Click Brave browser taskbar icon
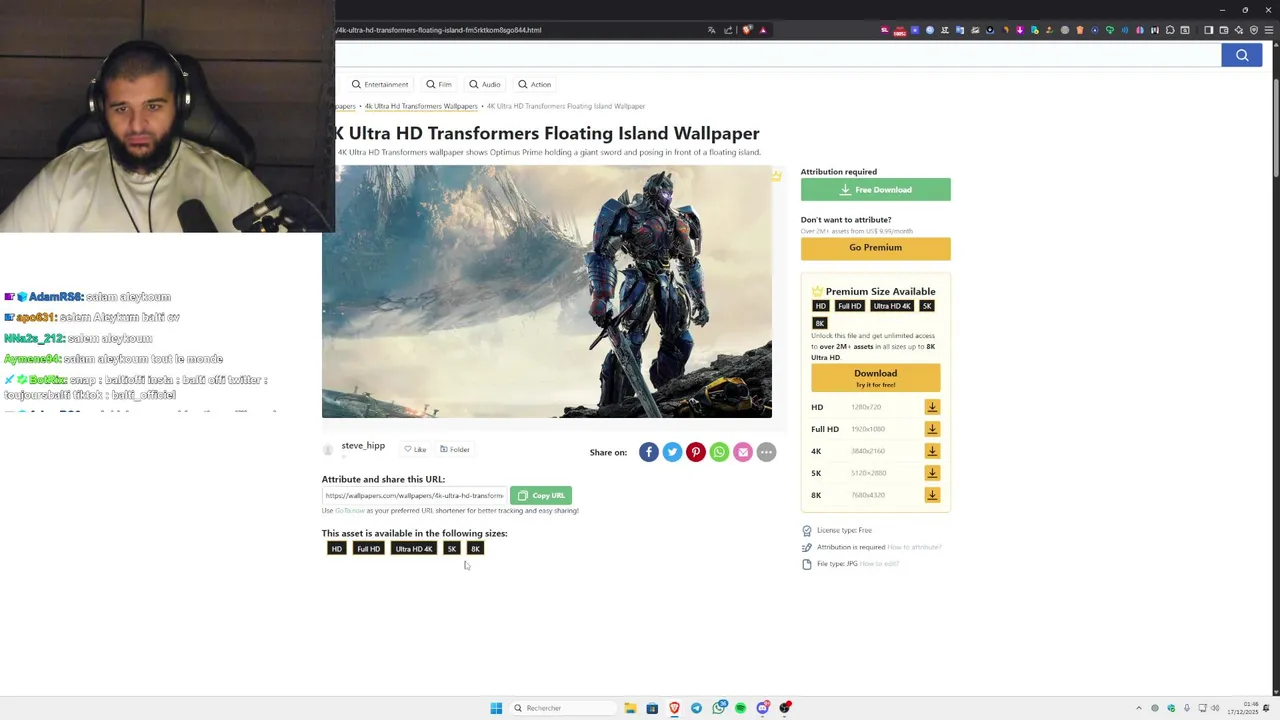Image resolution: width=1280 pixels, height=720 pixels. 674,708
